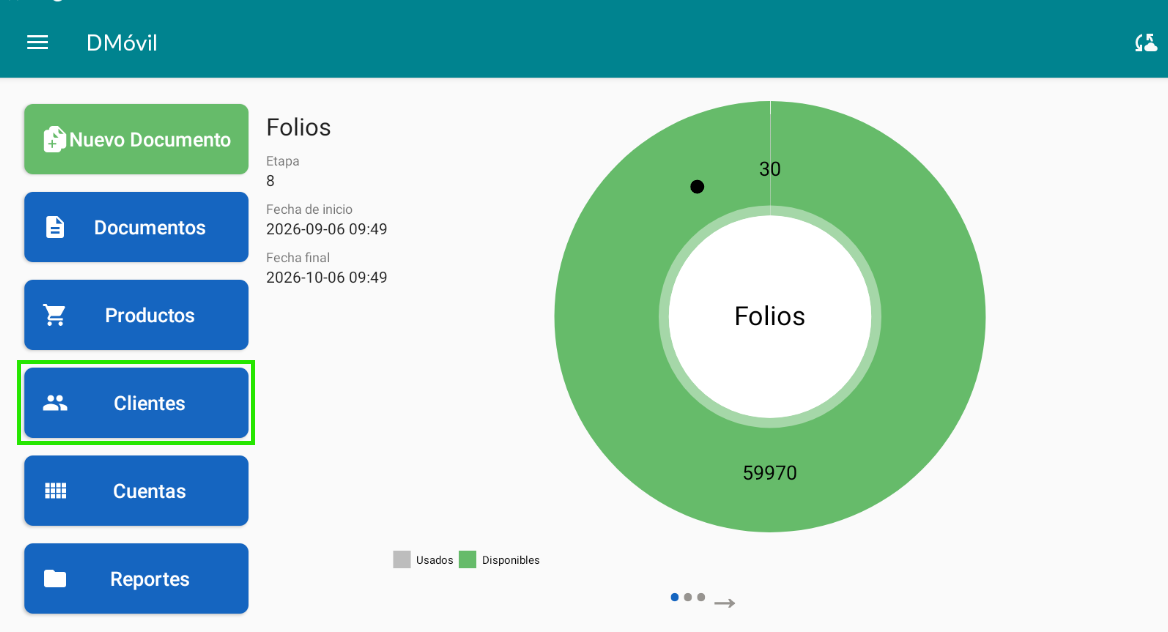Click the DMóvil app title

[122, 43]
